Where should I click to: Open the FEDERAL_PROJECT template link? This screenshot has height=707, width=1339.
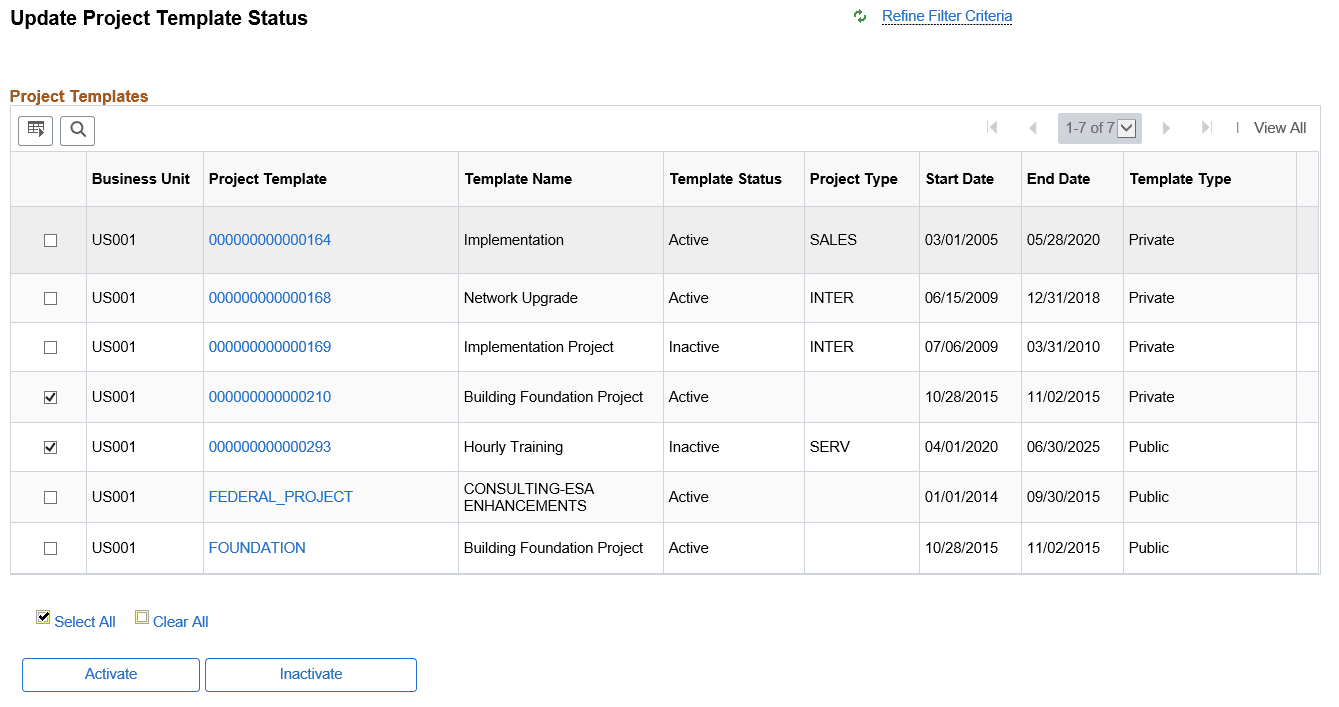coord(280,496)
